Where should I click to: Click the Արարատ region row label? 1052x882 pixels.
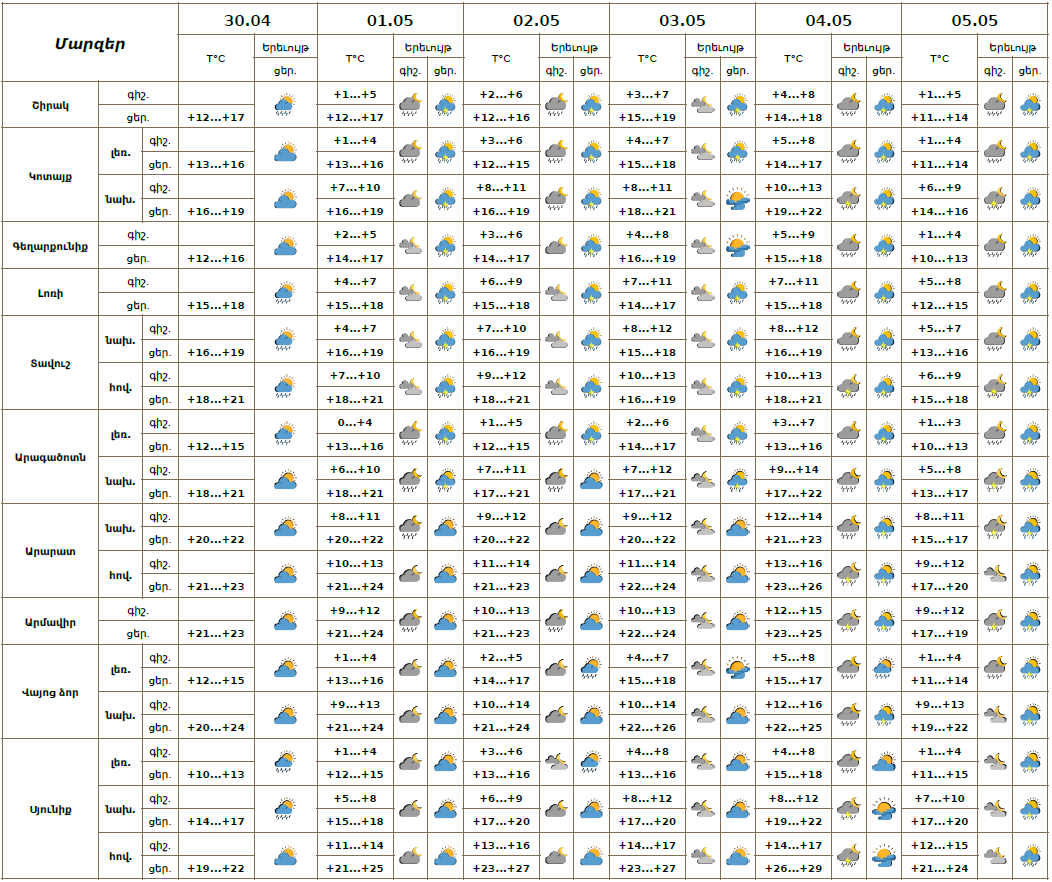50,551
